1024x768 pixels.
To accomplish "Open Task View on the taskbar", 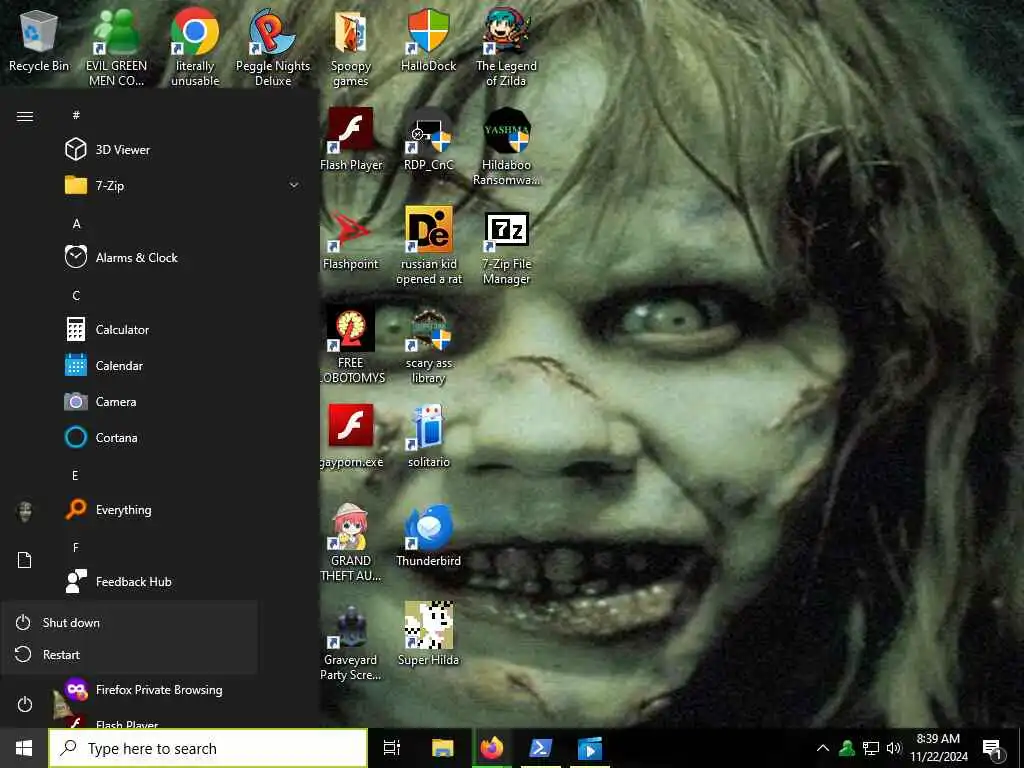I will pyautogui.click(x=392, y=748).
